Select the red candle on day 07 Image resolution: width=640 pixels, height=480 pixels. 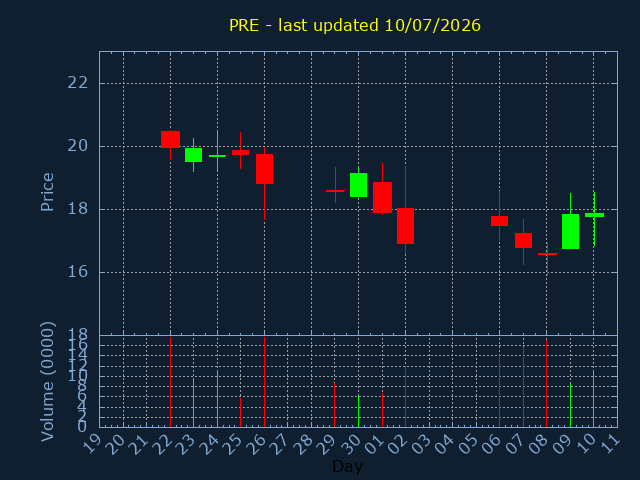pyautogui.click(x=523, y=240)
